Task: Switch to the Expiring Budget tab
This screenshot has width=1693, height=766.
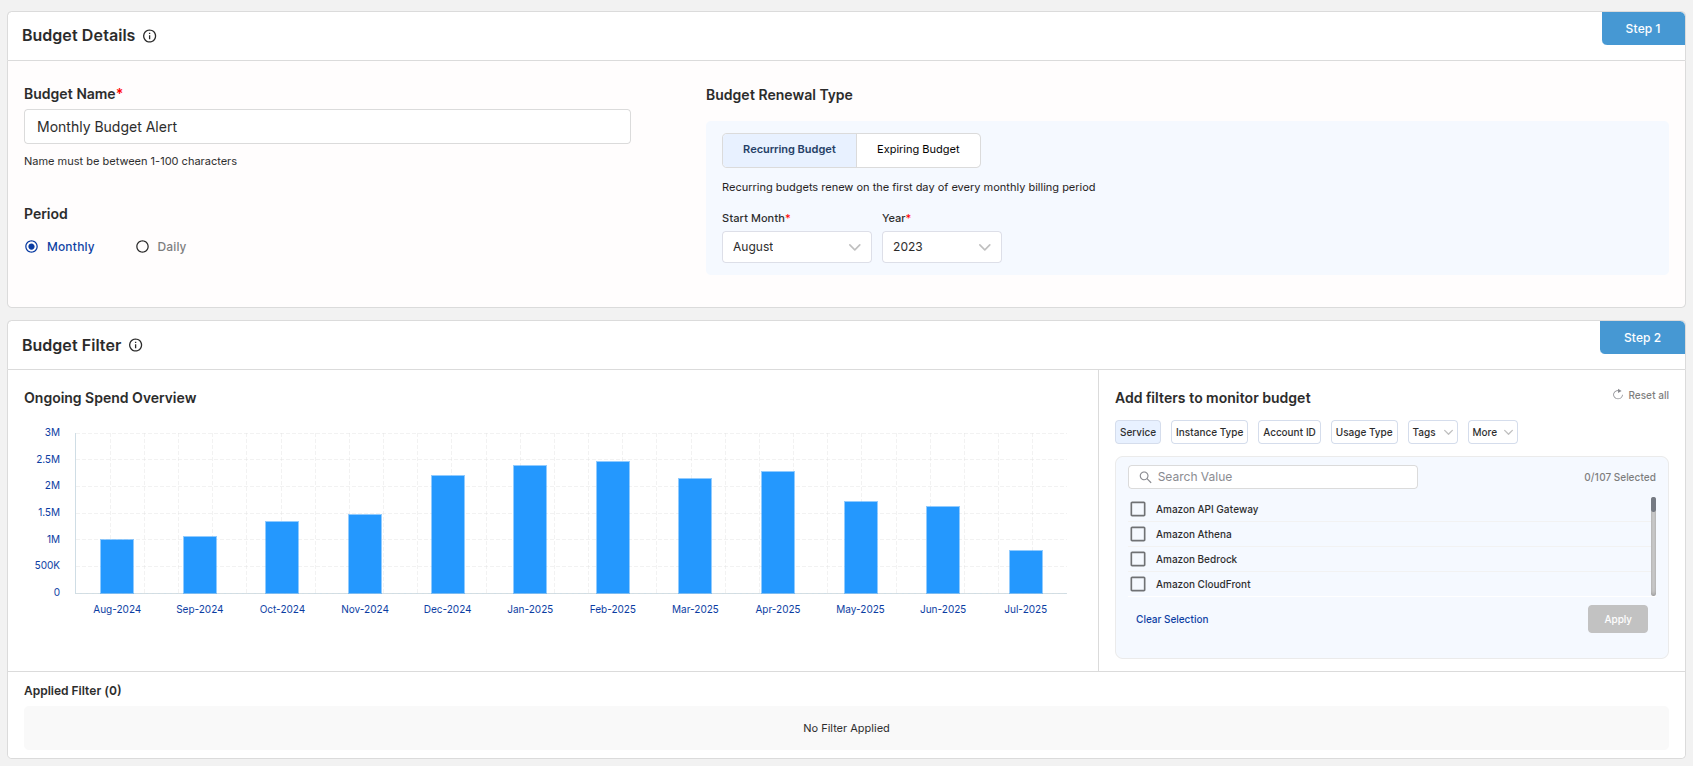Action: pyautogui.click(x=918, y=150)
